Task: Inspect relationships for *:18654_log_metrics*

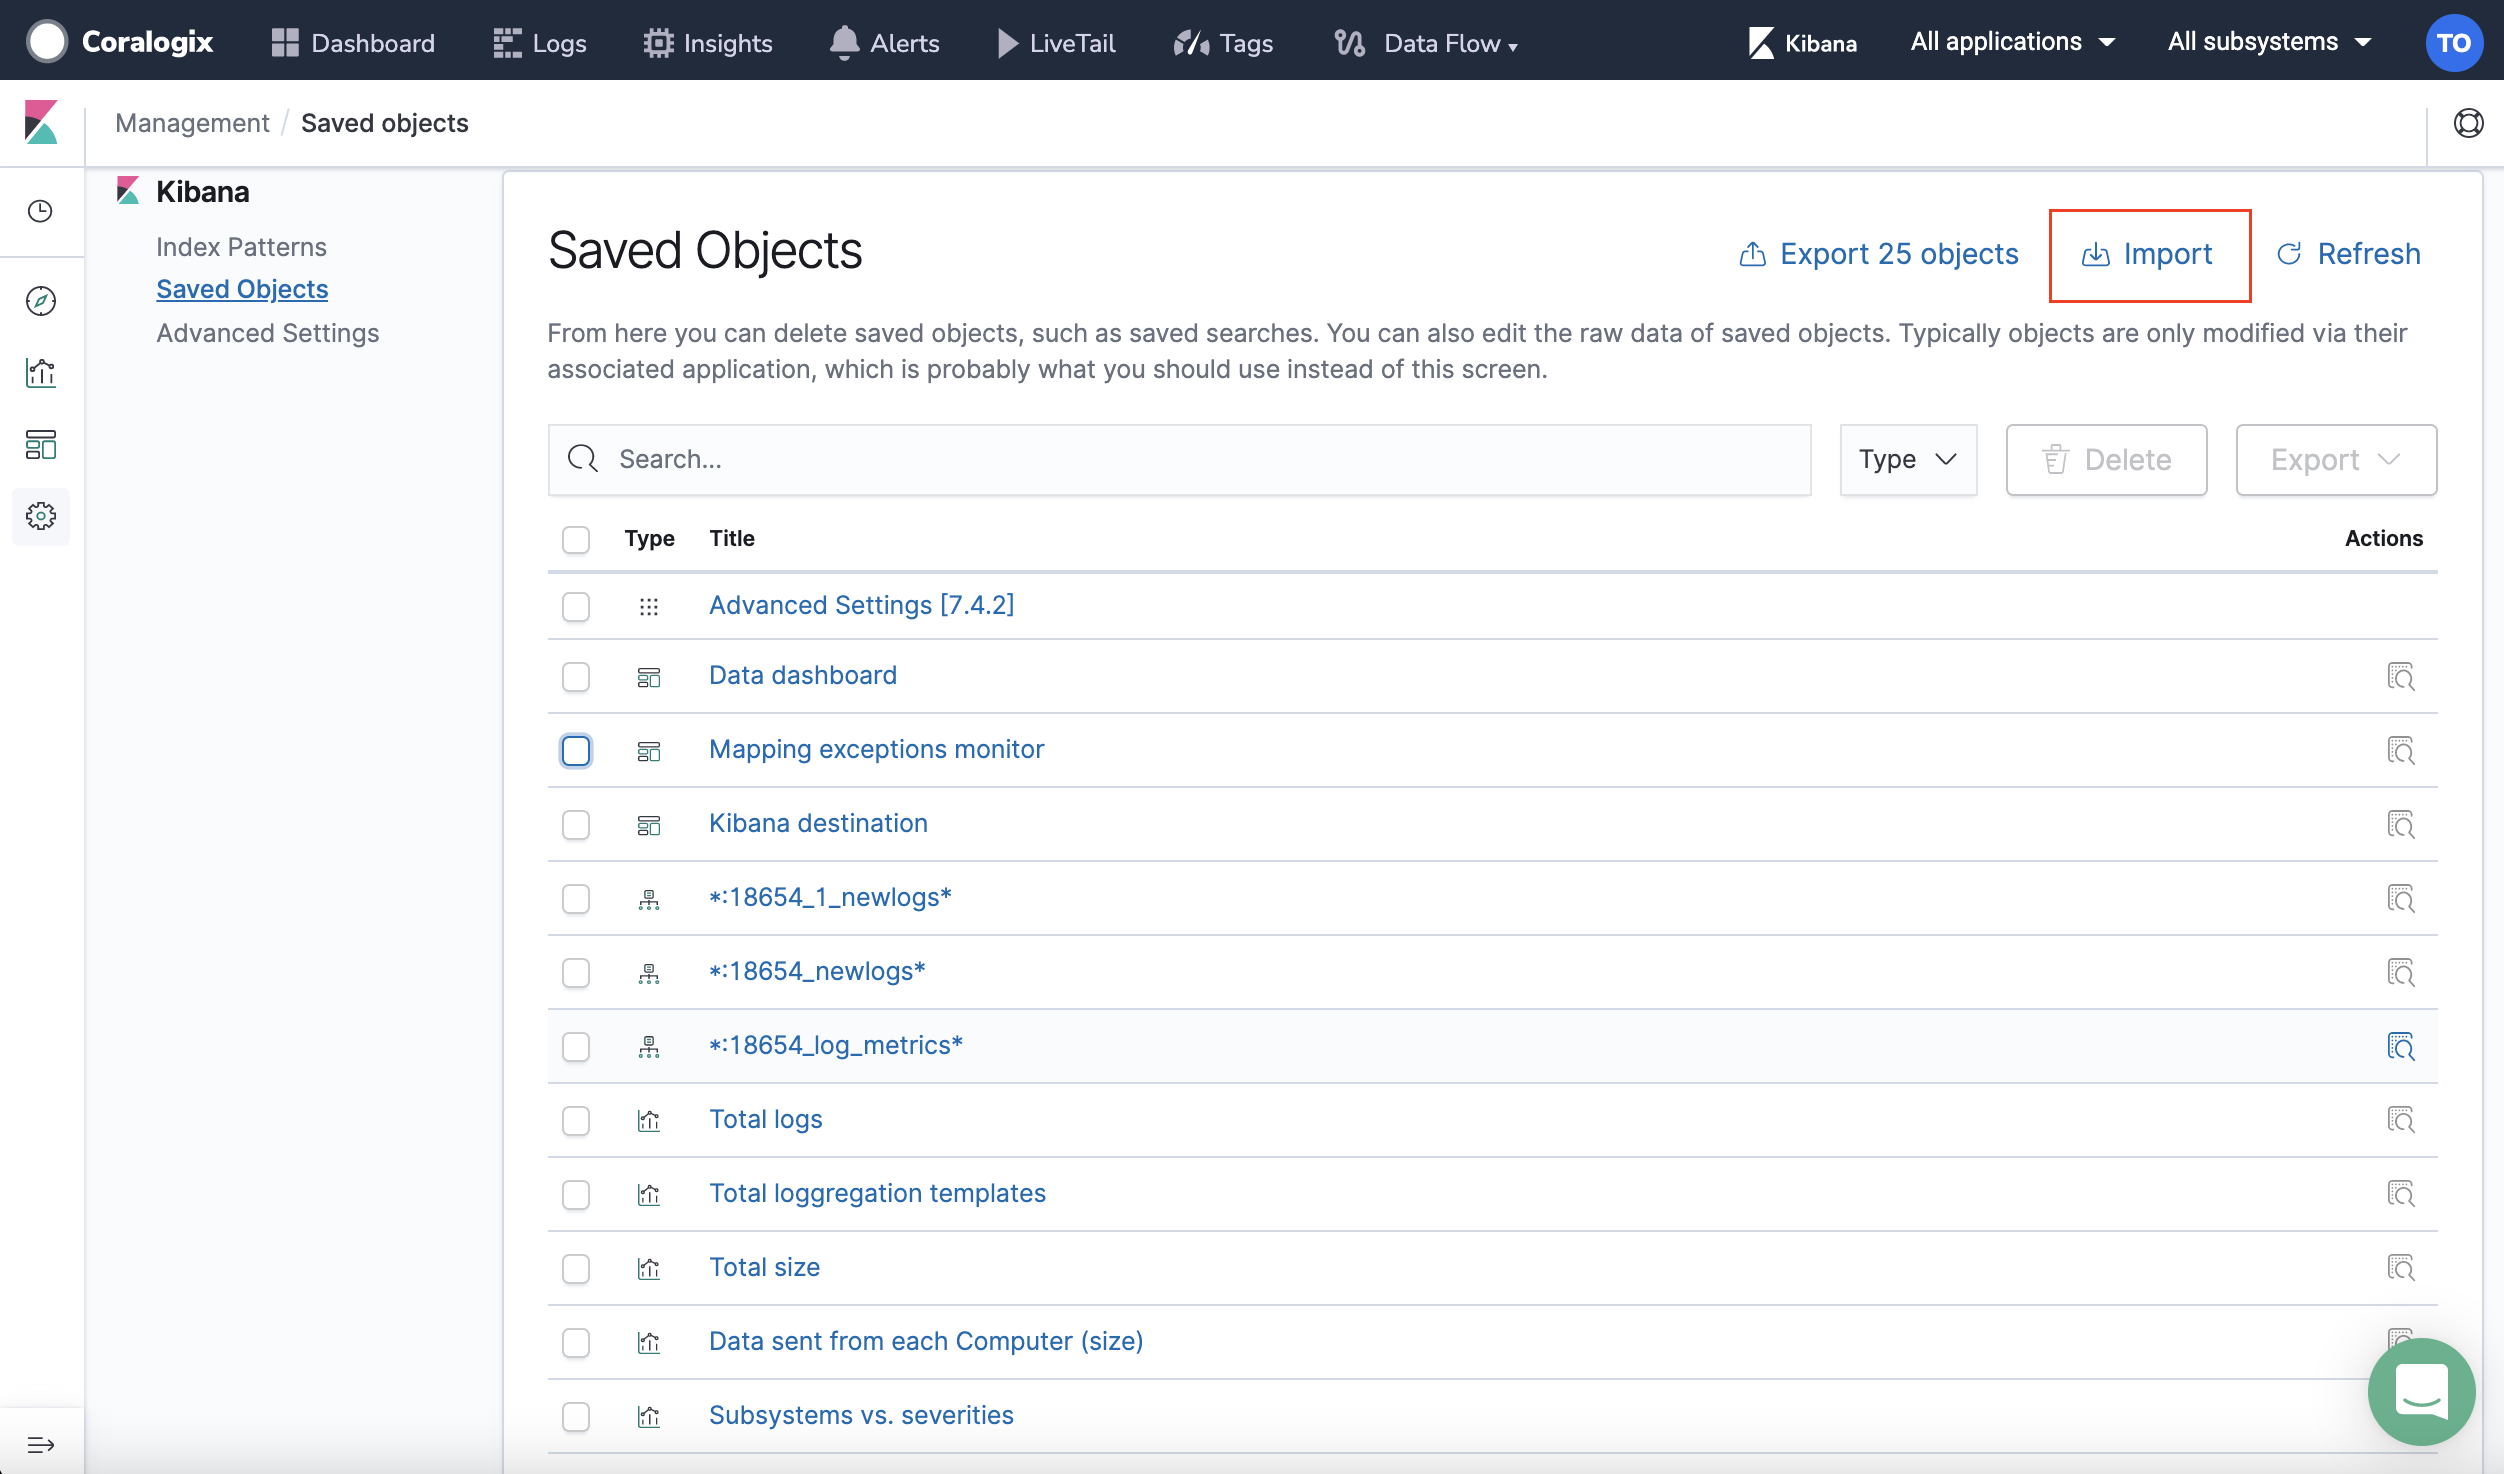Action: pyautogui.click(x=2401, y=1047)
